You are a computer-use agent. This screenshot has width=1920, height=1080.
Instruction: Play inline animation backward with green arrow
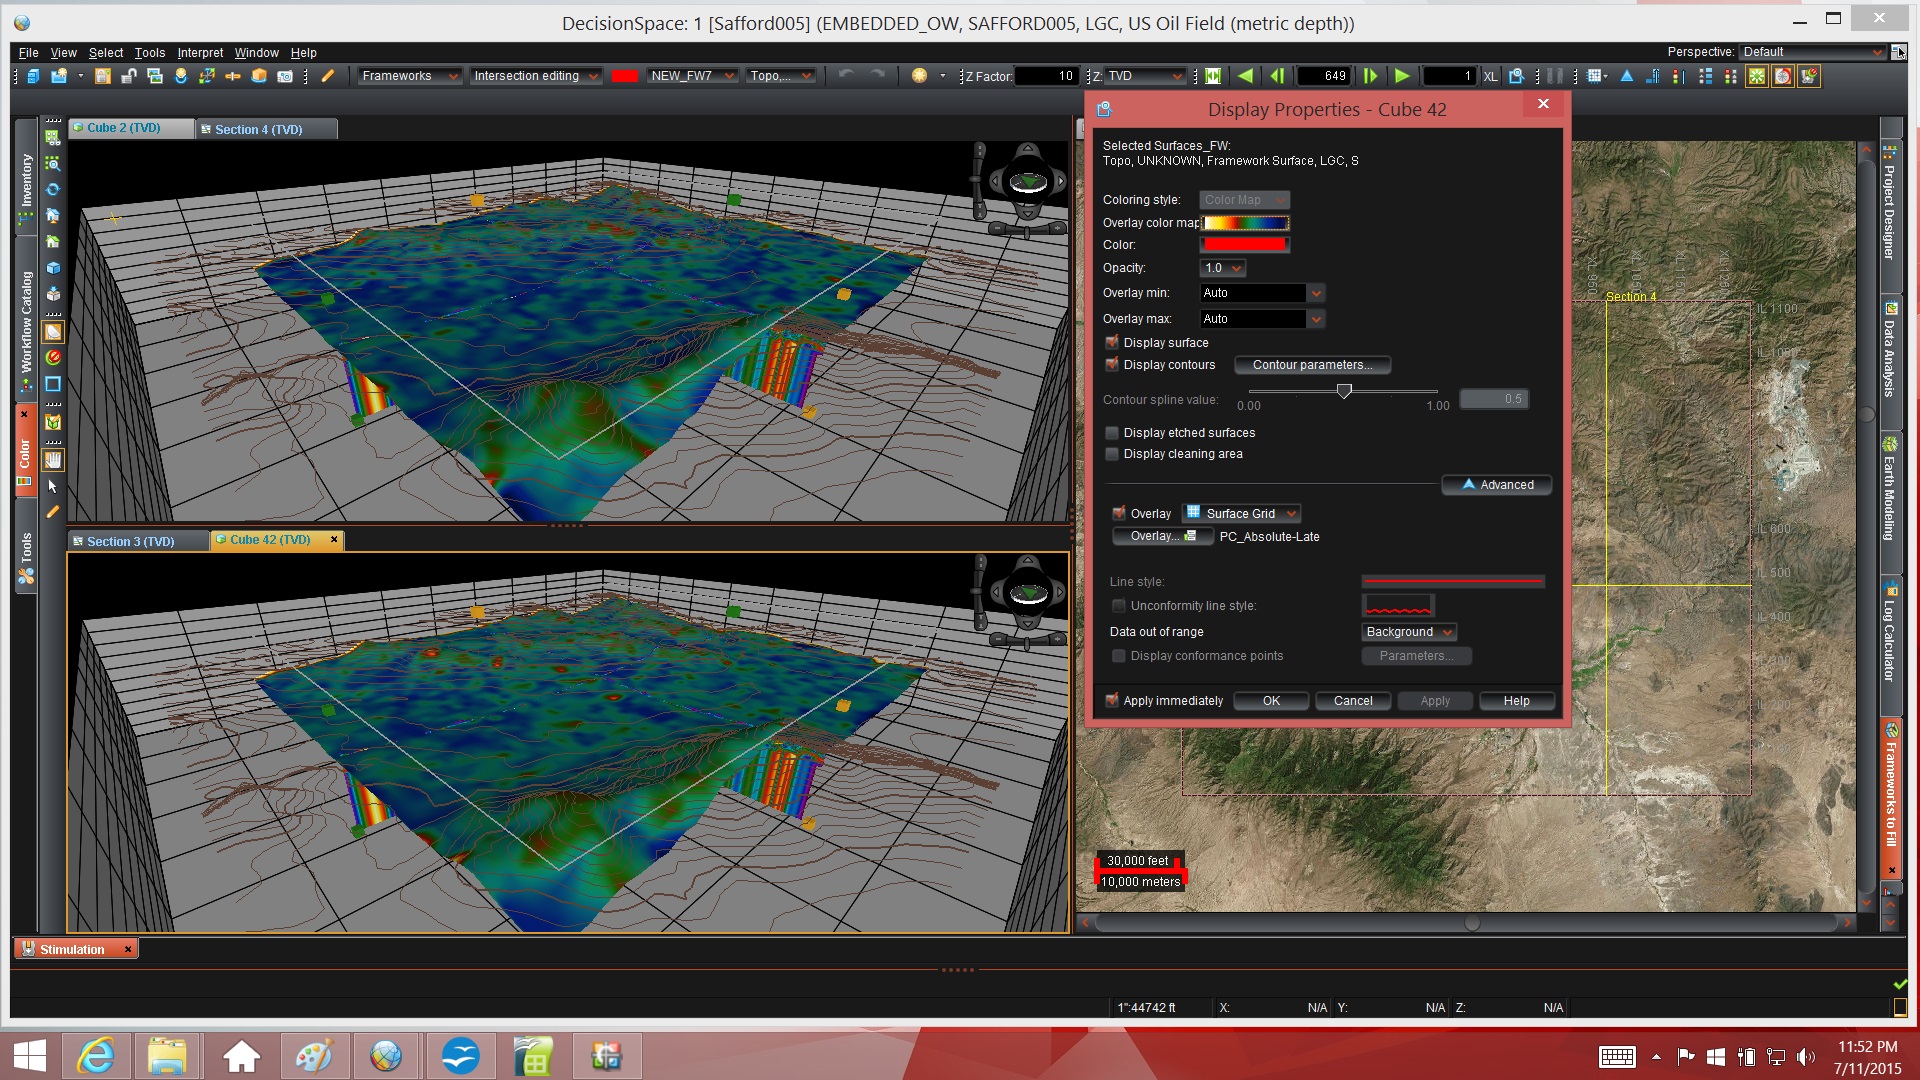point(1245,76)
